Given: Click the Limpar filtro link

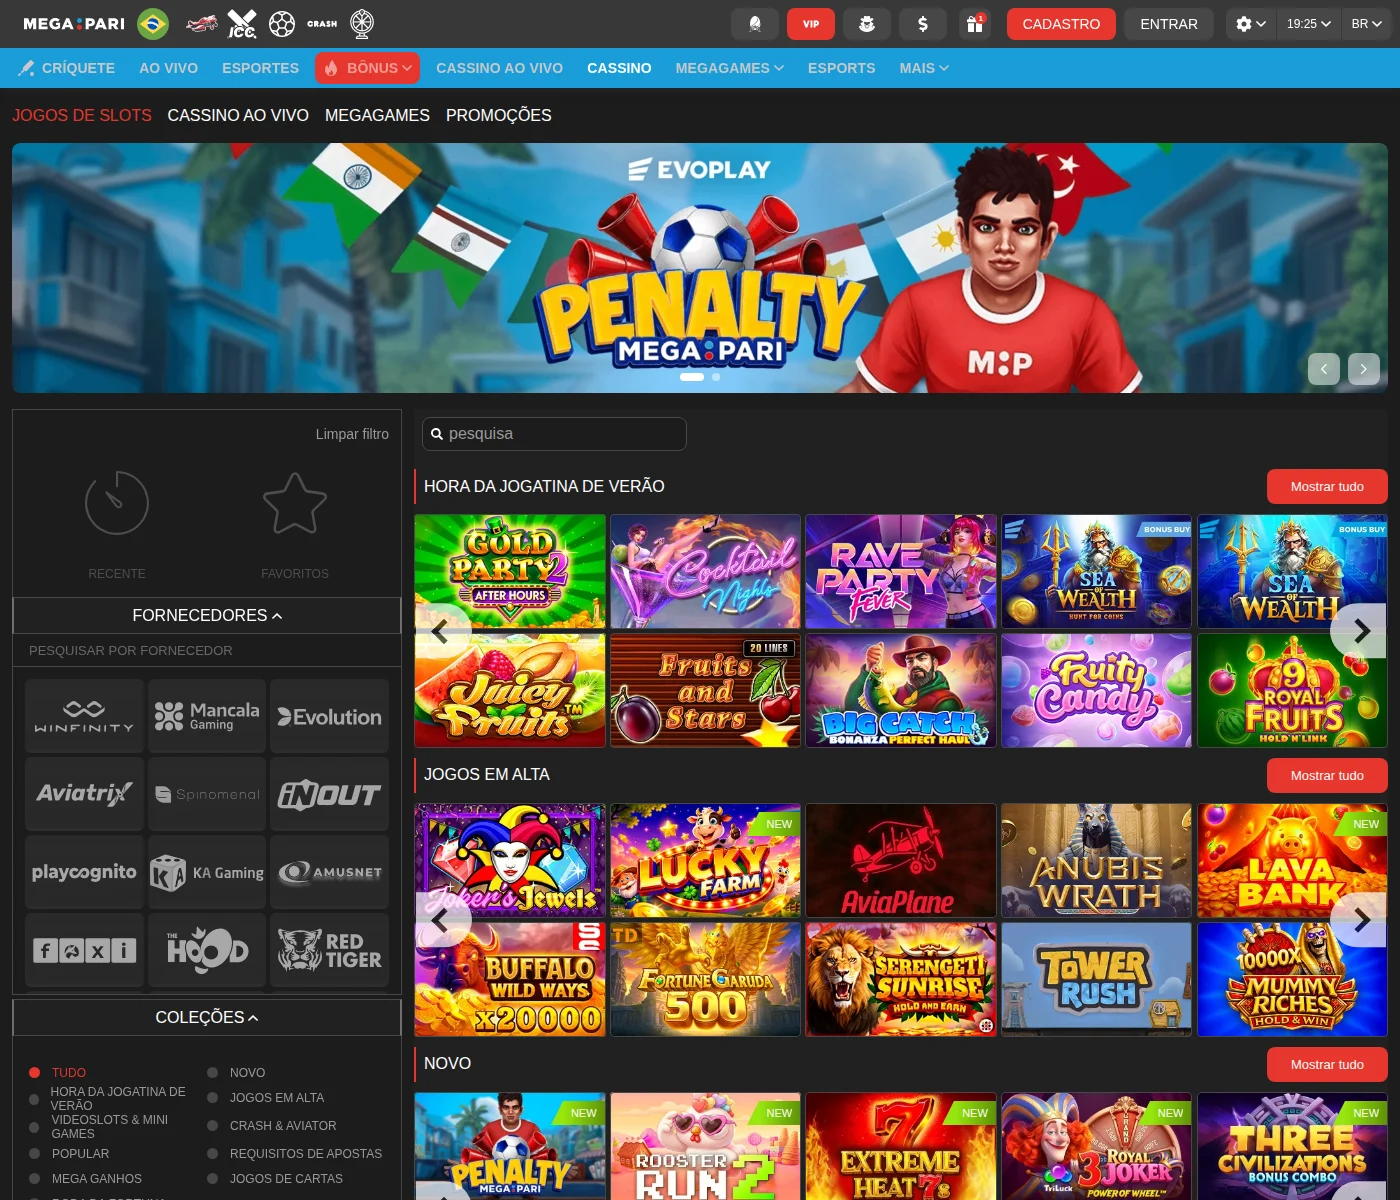Looking at the screenshot, I should click(x=352, y=434).
